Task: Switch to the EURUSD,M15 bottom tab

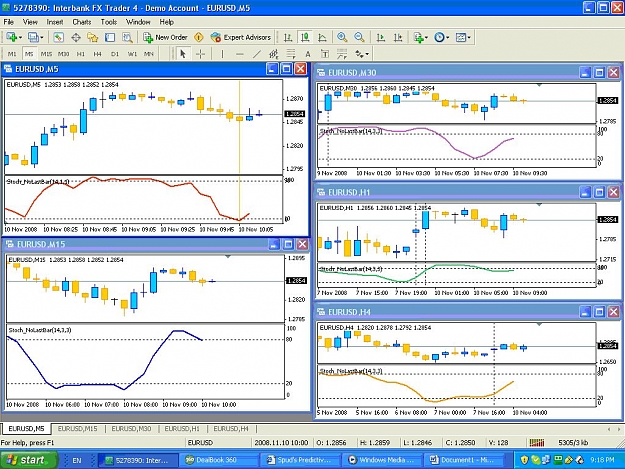Action: [x=77, y=429]
